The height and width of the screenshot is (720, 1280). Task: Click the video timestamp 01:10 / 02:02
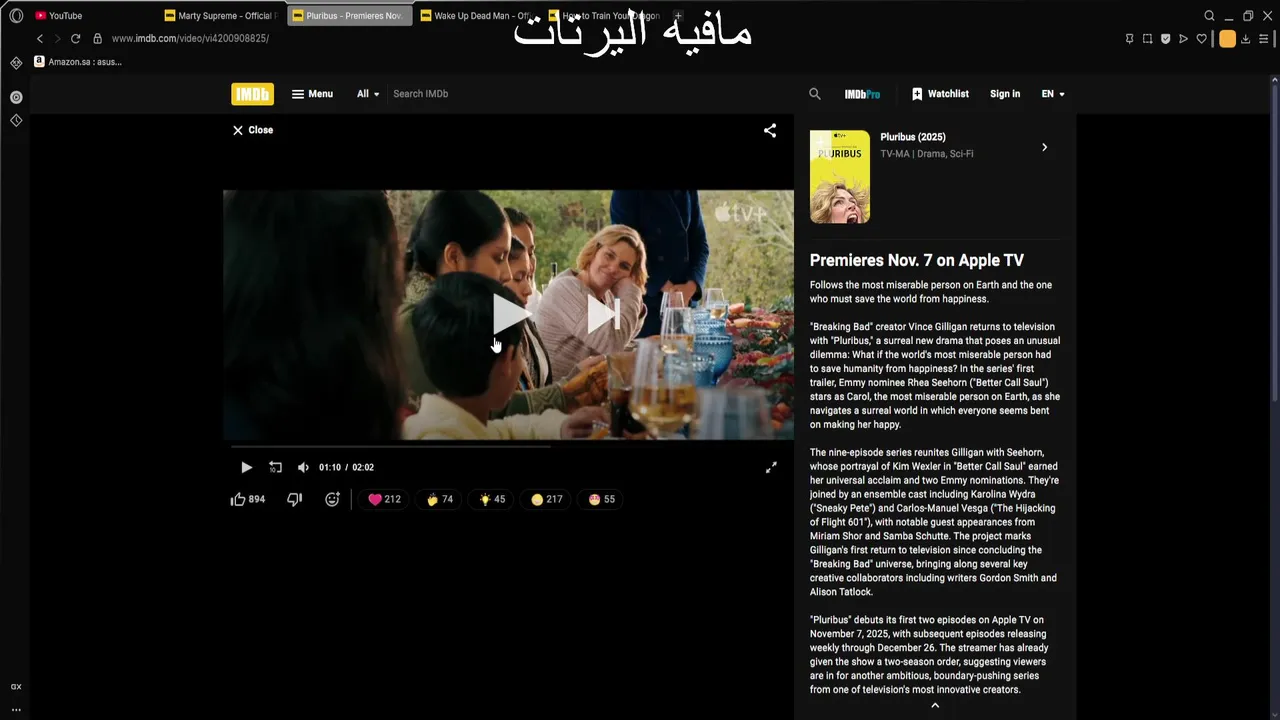346,467
